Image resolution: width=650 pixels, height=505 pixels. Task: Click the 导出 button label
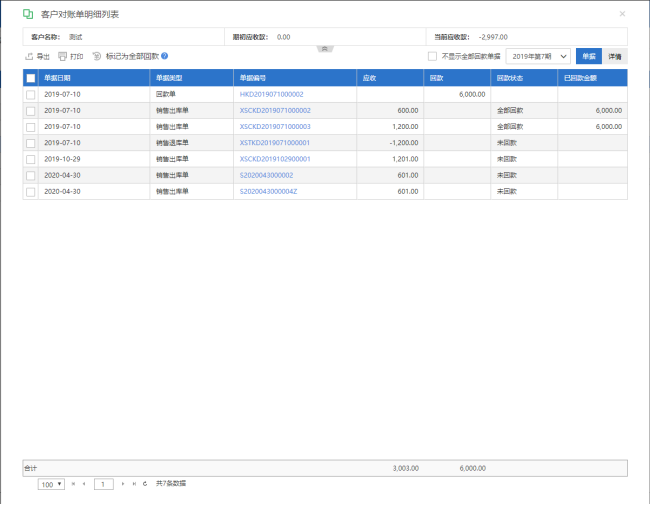coord(43,56)
